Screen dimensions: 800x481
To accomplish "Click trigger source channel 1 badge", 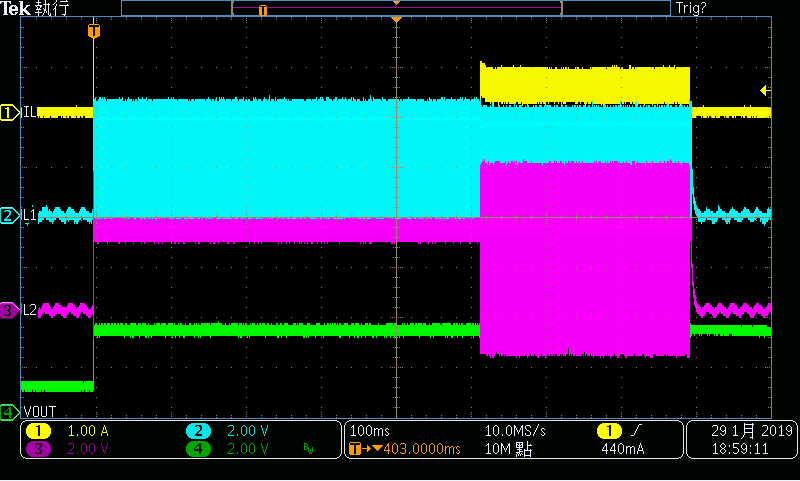I will coord(610,432).
